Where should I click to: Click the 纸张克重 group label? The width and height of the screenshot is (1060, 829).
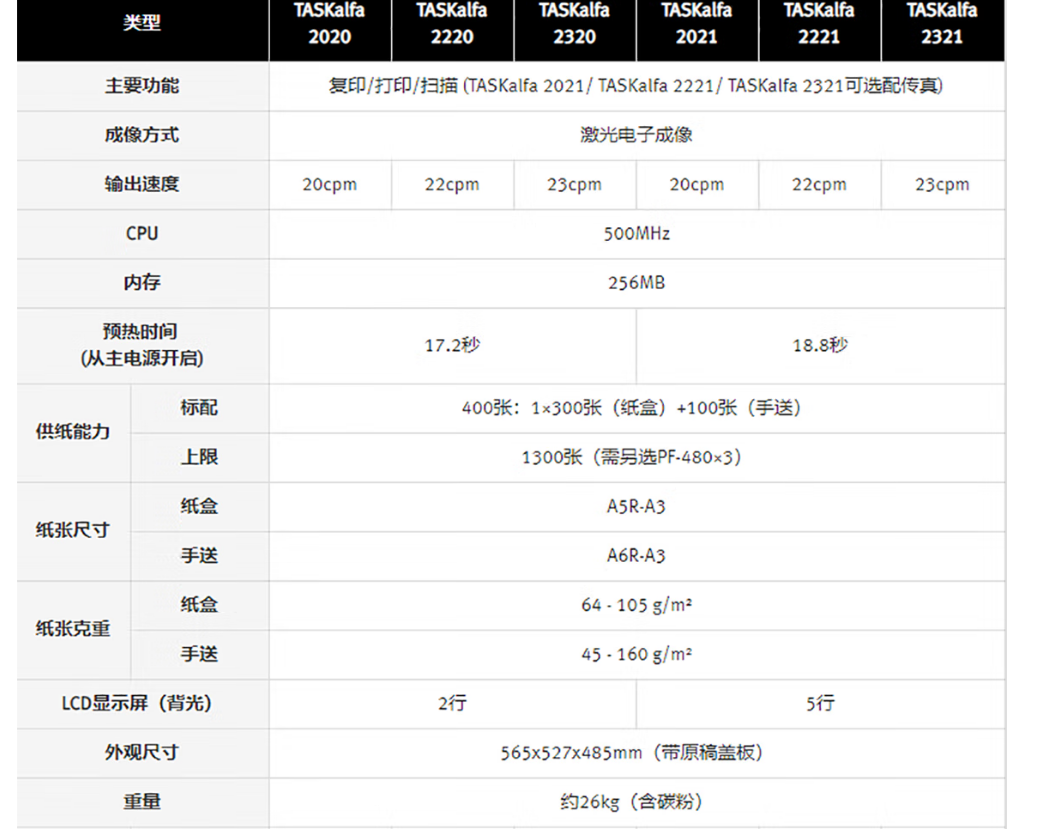click(x=73, y=629)
